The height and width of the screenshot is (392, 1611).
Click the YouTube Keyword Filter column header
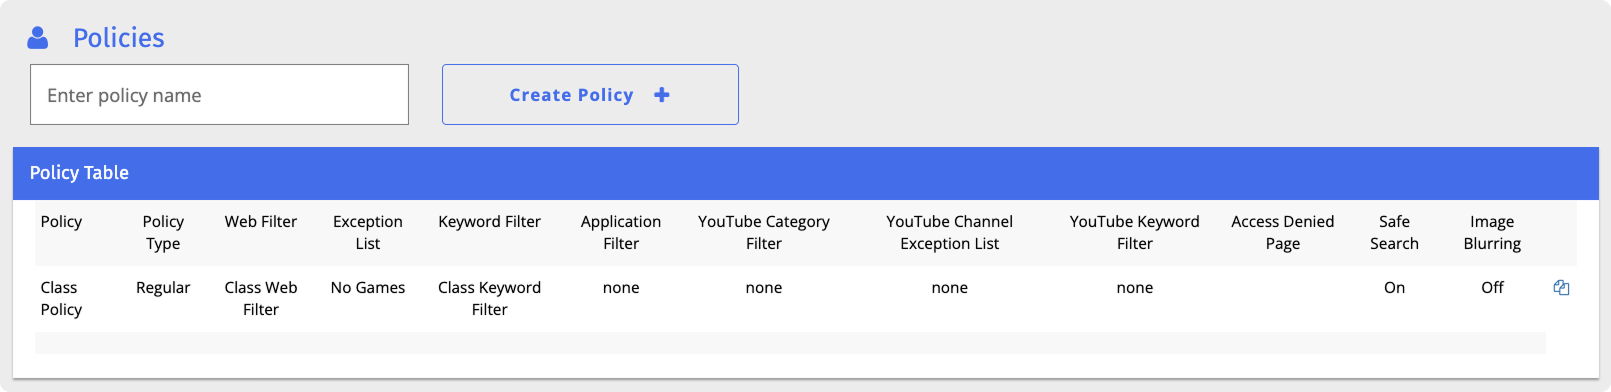point(1135,233)
